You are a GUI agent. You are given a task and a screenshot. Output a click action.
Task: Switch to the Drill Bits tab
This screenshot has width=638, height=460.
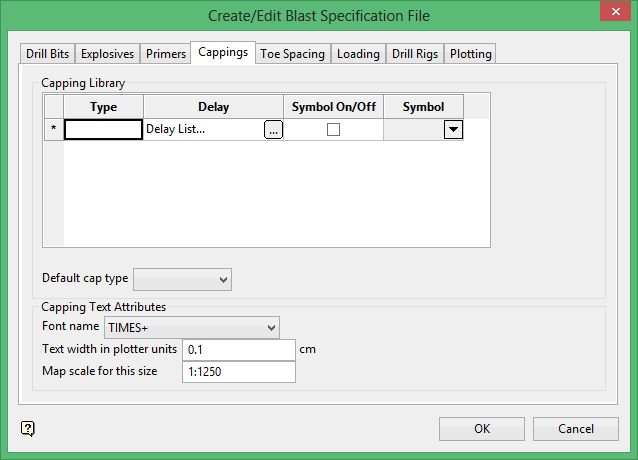(48, 54)
